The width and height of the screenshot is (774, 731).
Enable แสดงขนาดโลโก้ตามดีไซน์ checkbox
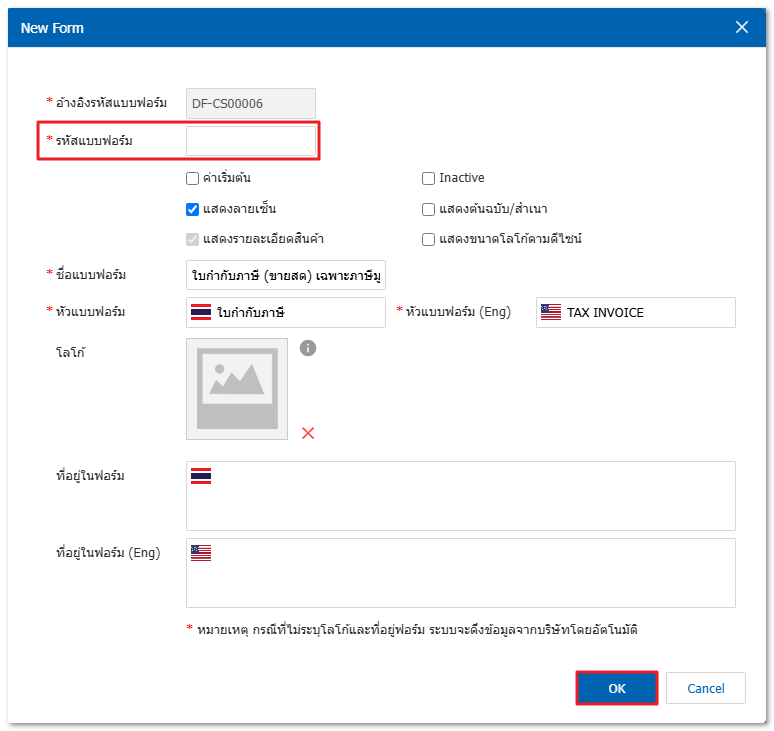click(429, 239)
